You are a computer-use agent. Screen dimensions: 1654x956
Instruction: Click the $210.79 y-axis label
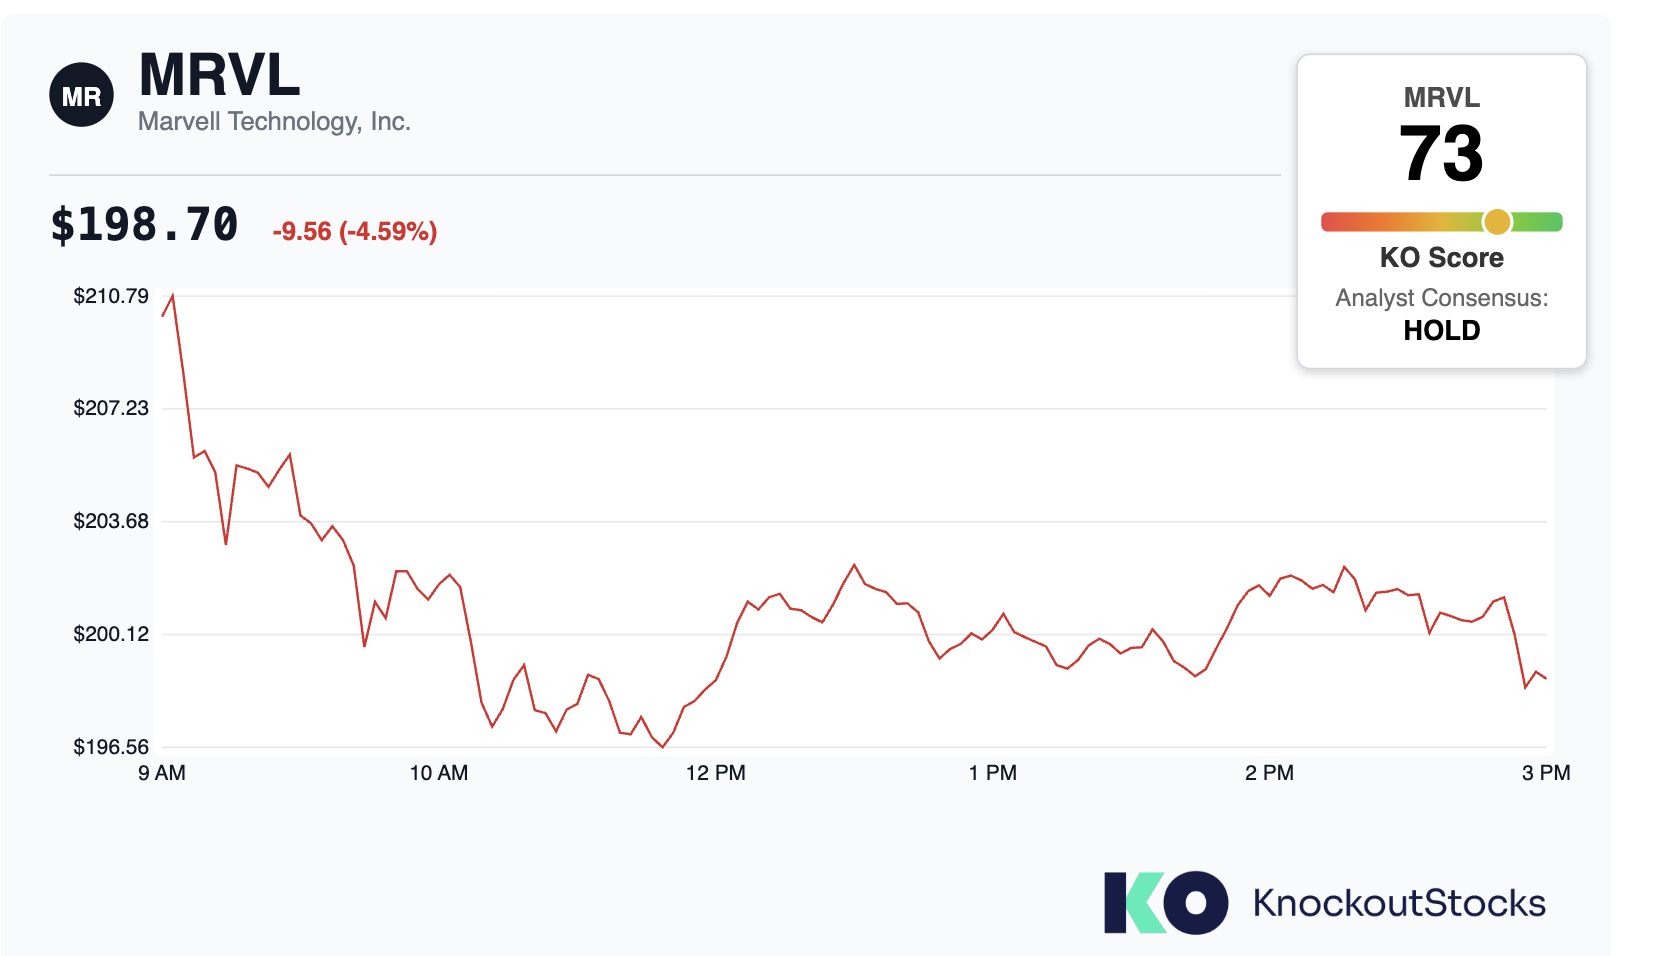(x=111, y=296)
